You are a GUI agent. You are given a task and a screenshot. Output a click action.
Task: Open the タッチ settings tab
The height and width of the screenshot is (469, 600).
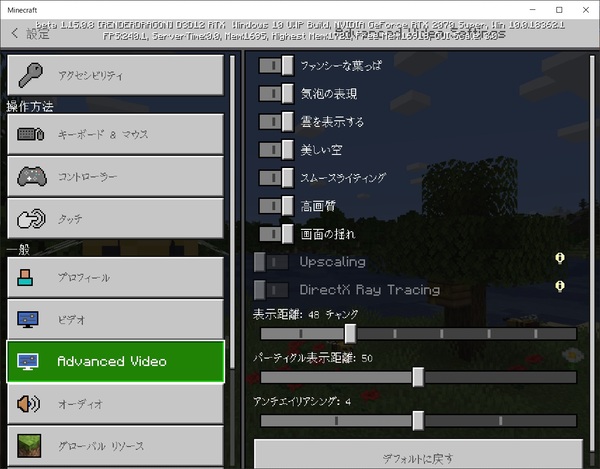[x=116, y=218]
